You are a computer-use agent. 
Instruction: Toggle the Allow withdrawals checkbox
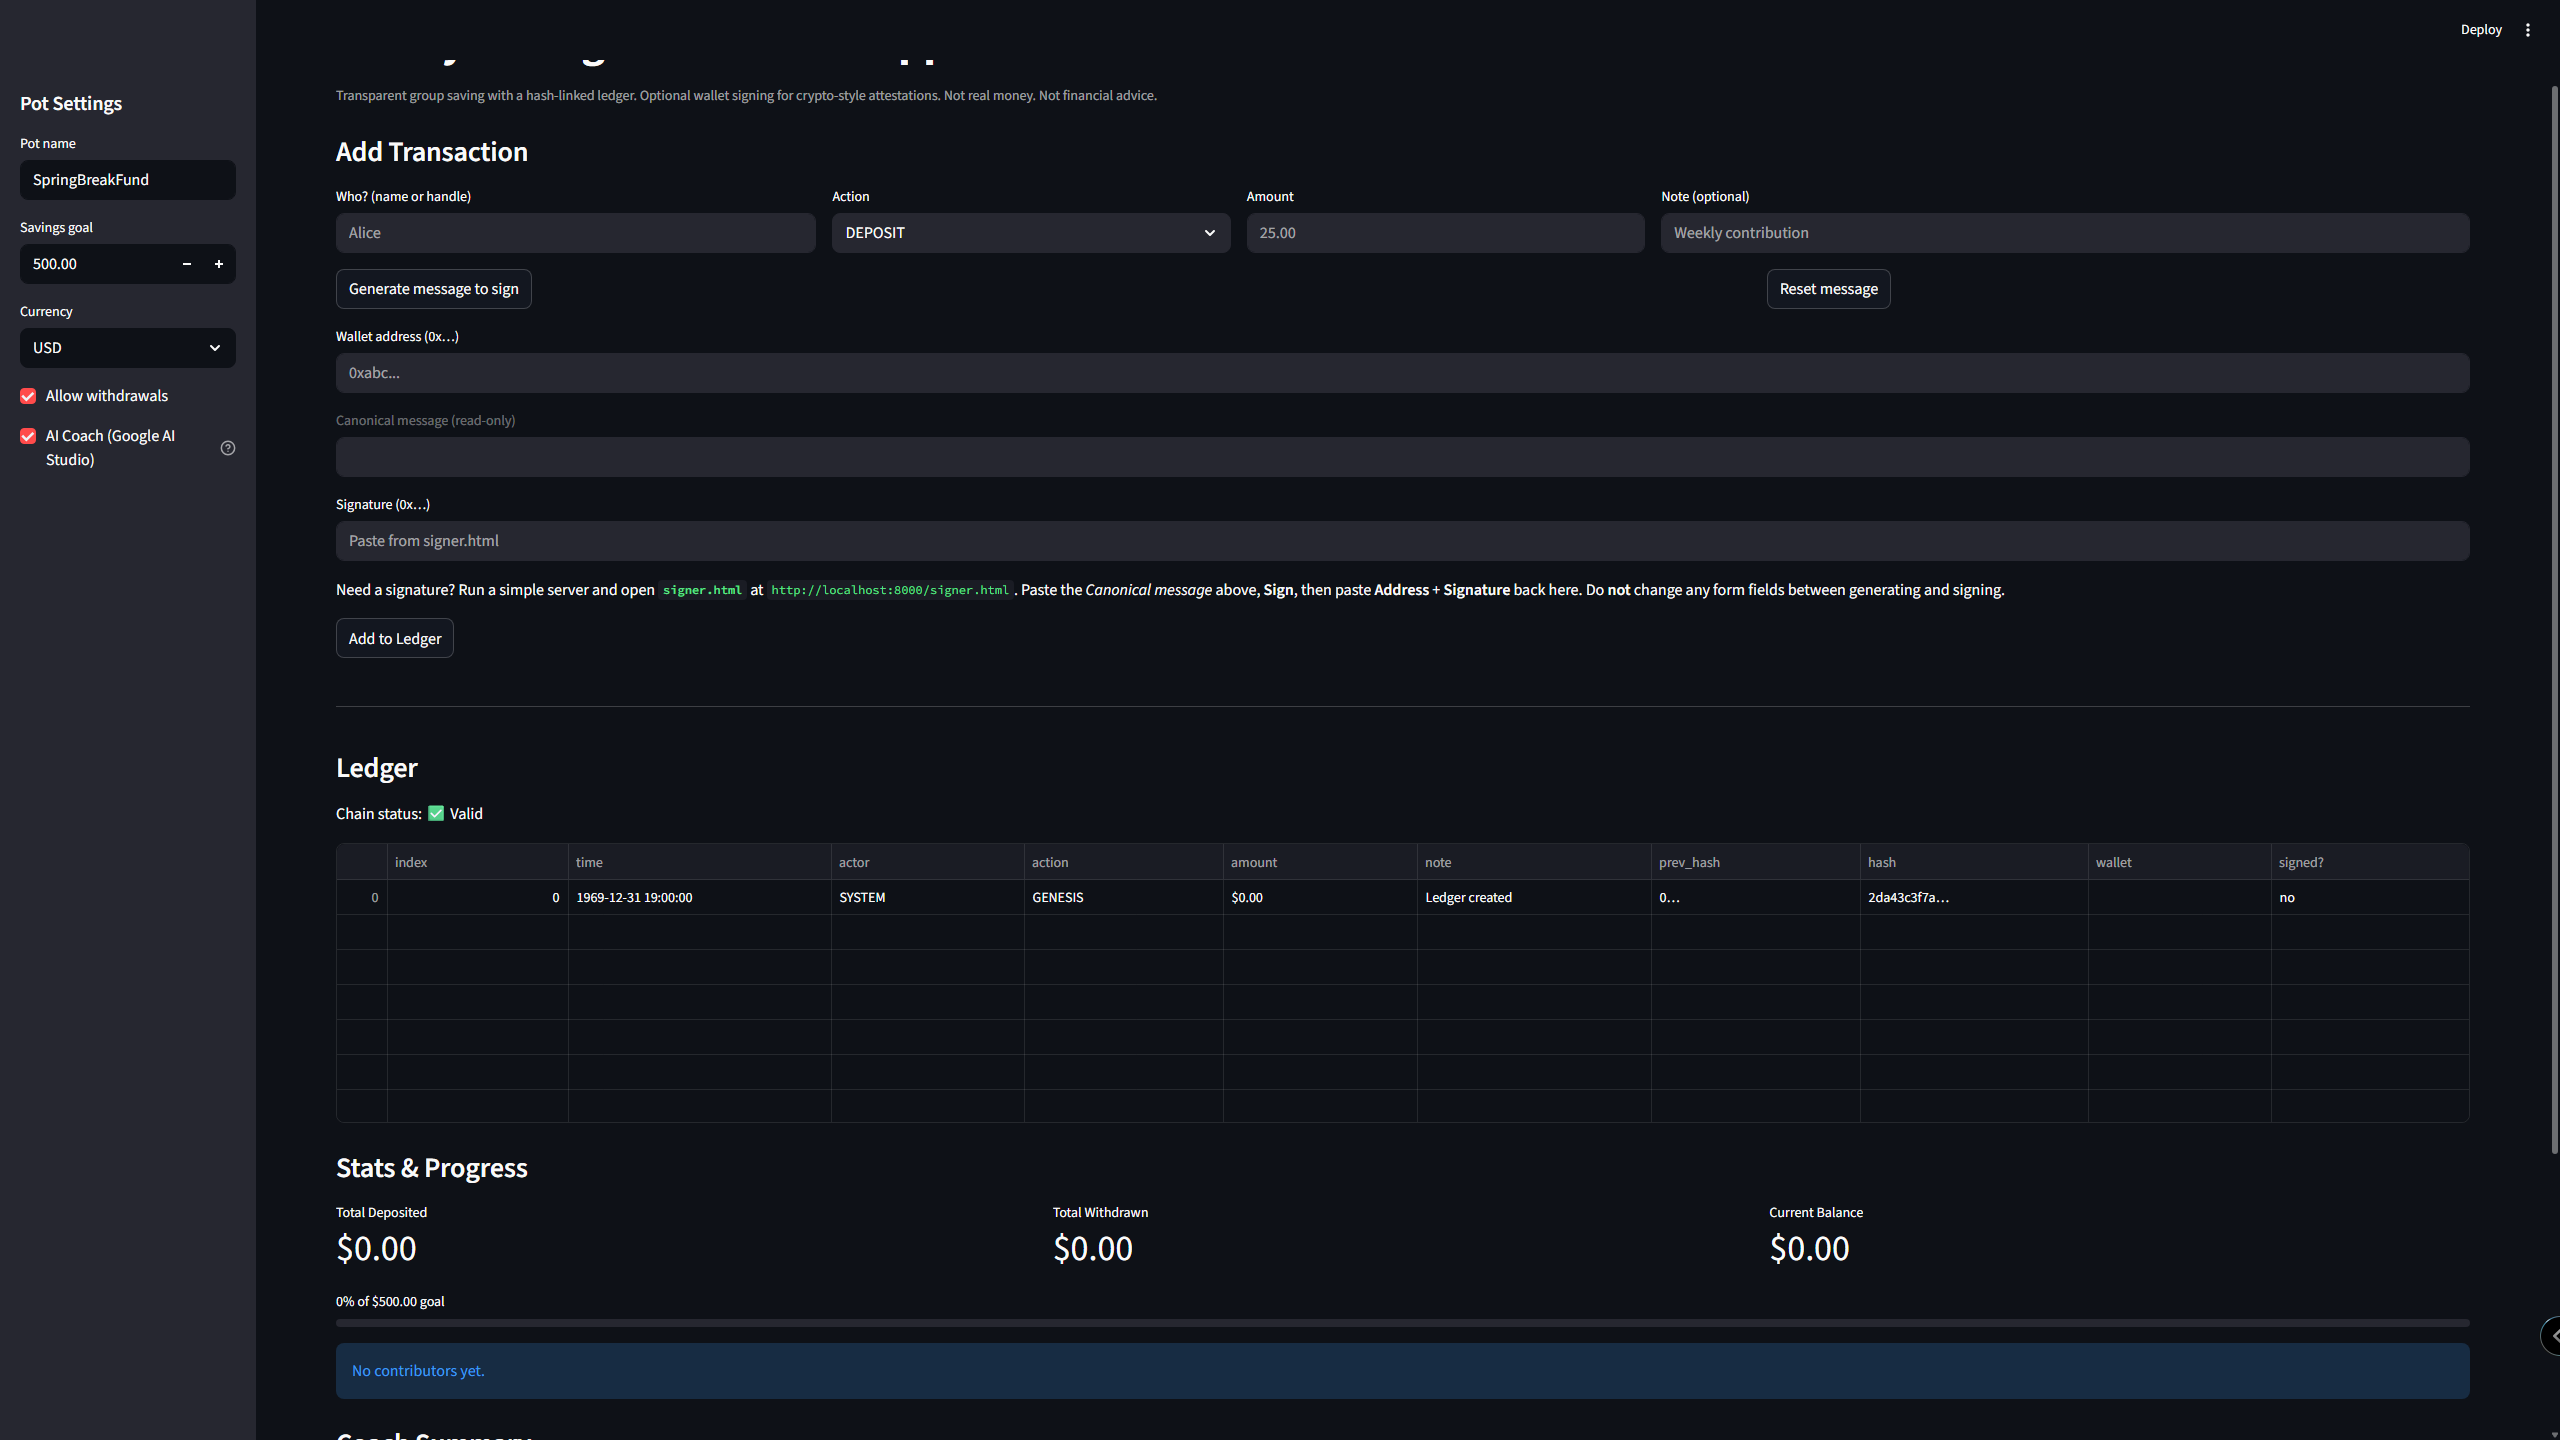point(28,396)
